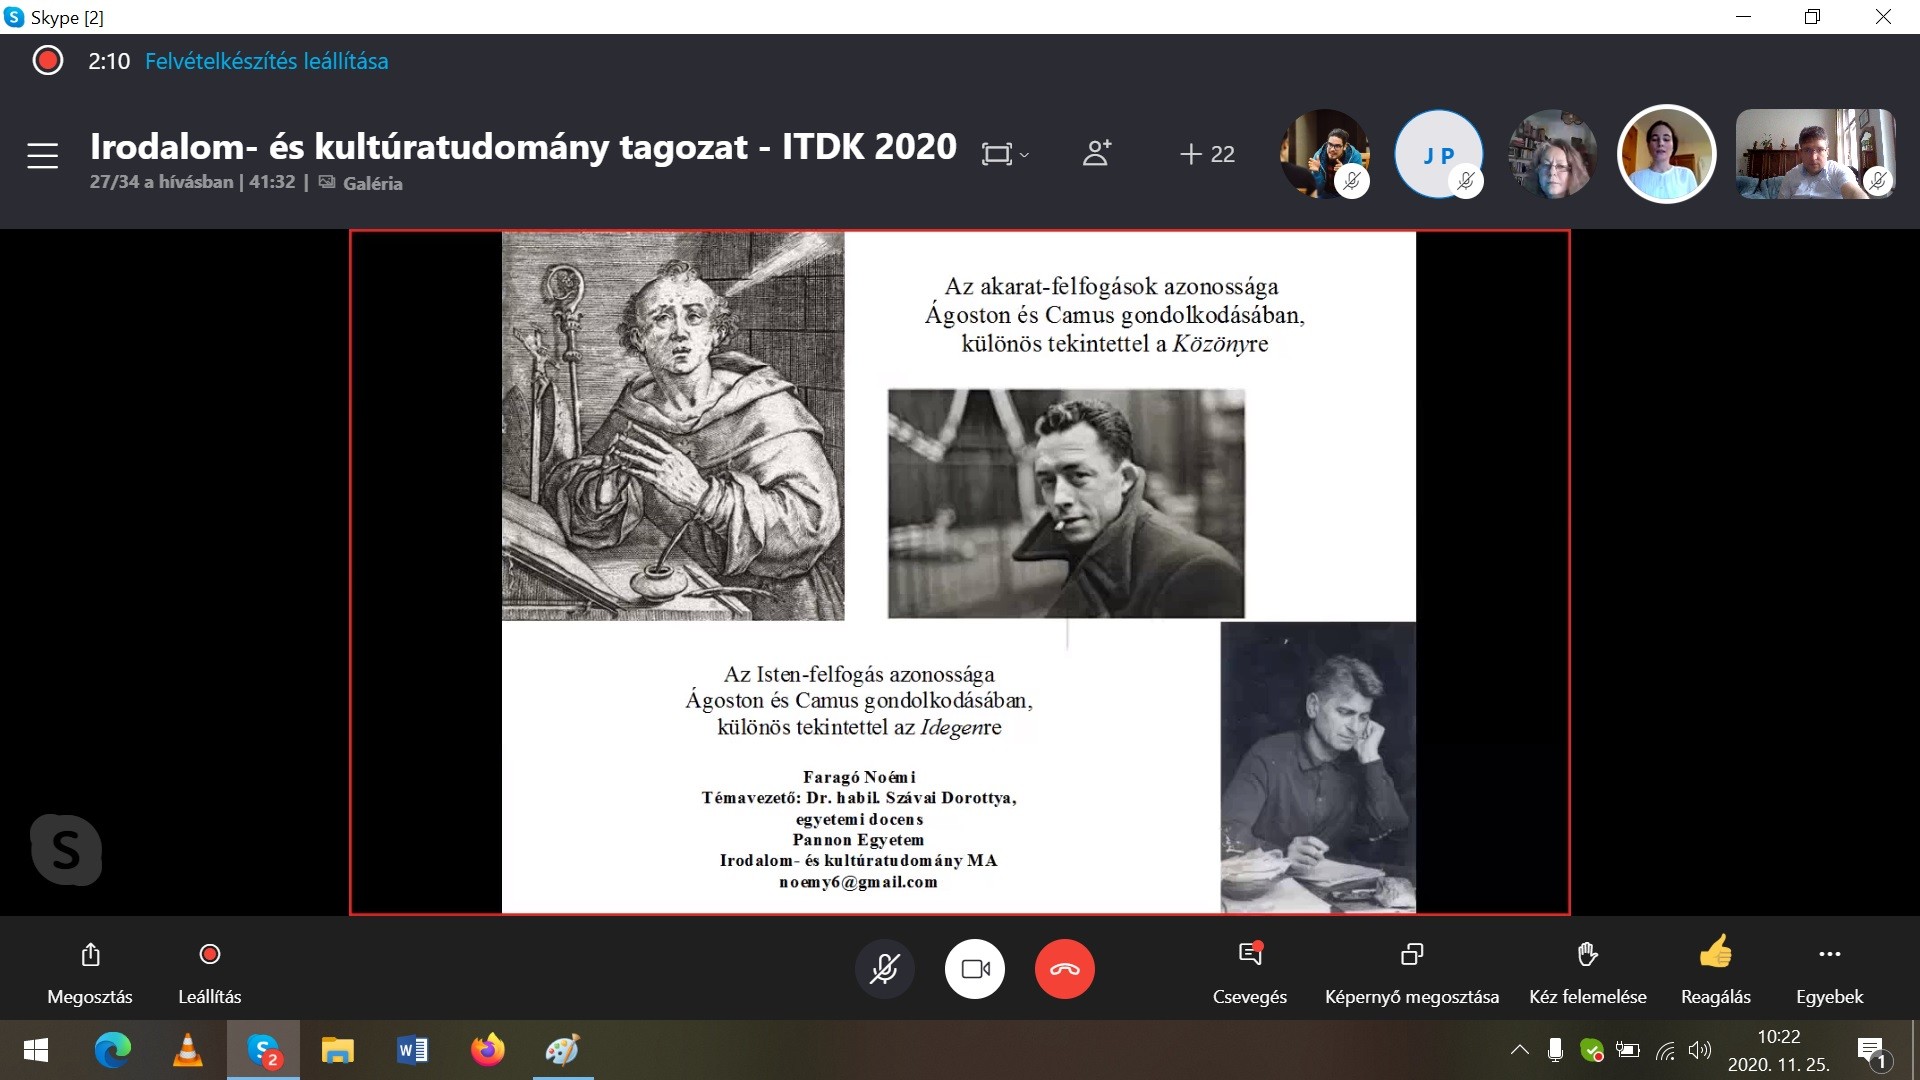Toggle the video camera button
This screenshot has width=1920, height=1080.
click(975, 969)
